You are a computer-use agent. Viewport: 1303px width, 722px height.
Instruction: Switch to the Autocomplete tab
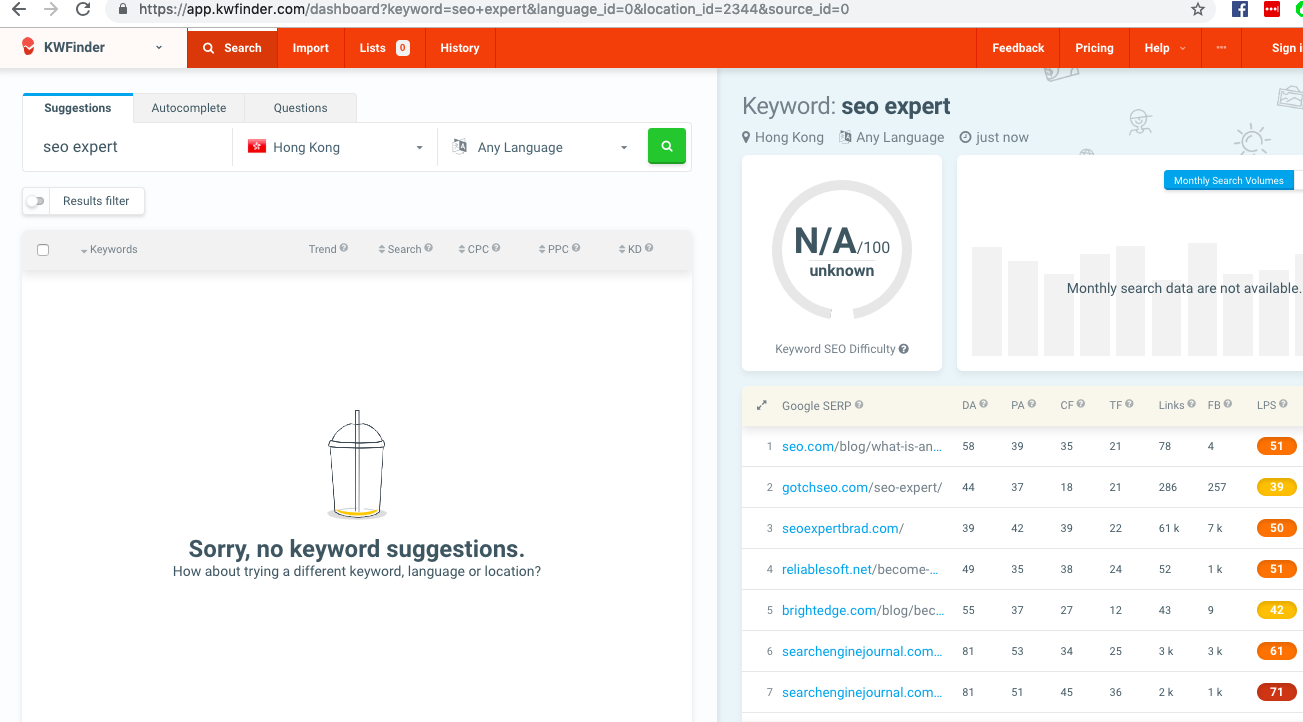(x=189, y=108)
